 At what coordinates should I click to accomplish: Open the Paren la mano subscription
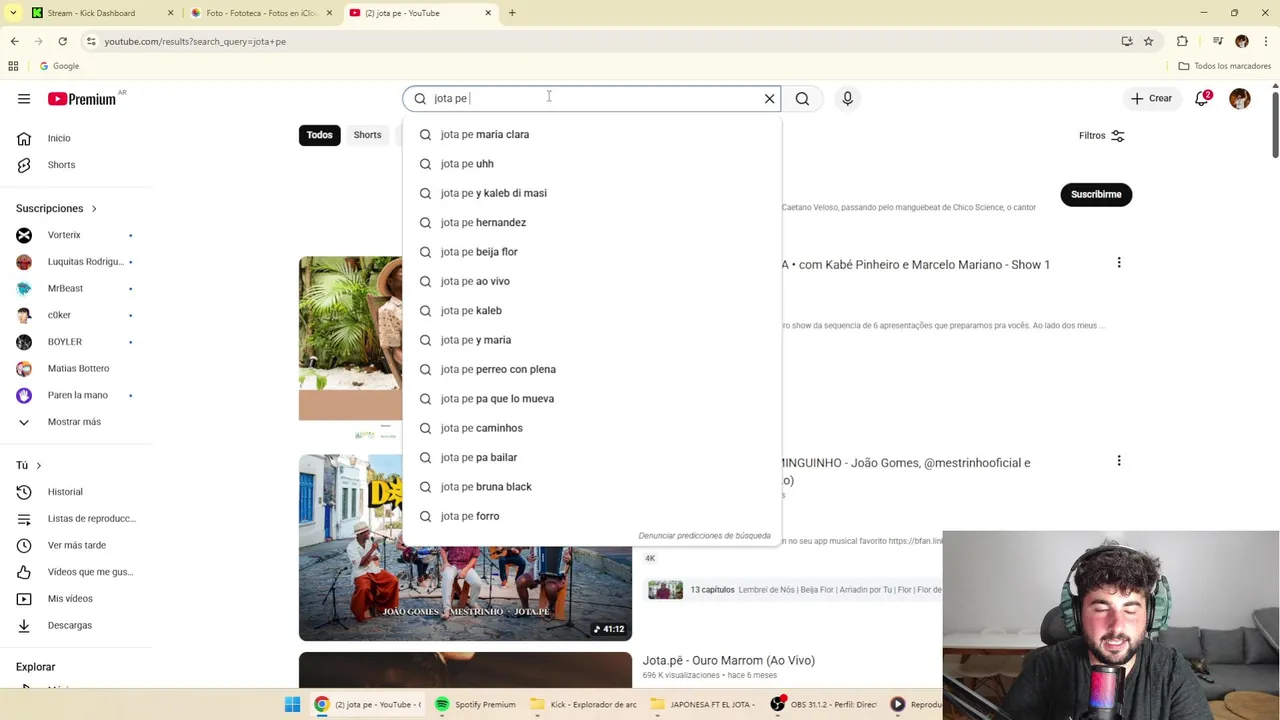pyautogui.click(x=76, y=395)
